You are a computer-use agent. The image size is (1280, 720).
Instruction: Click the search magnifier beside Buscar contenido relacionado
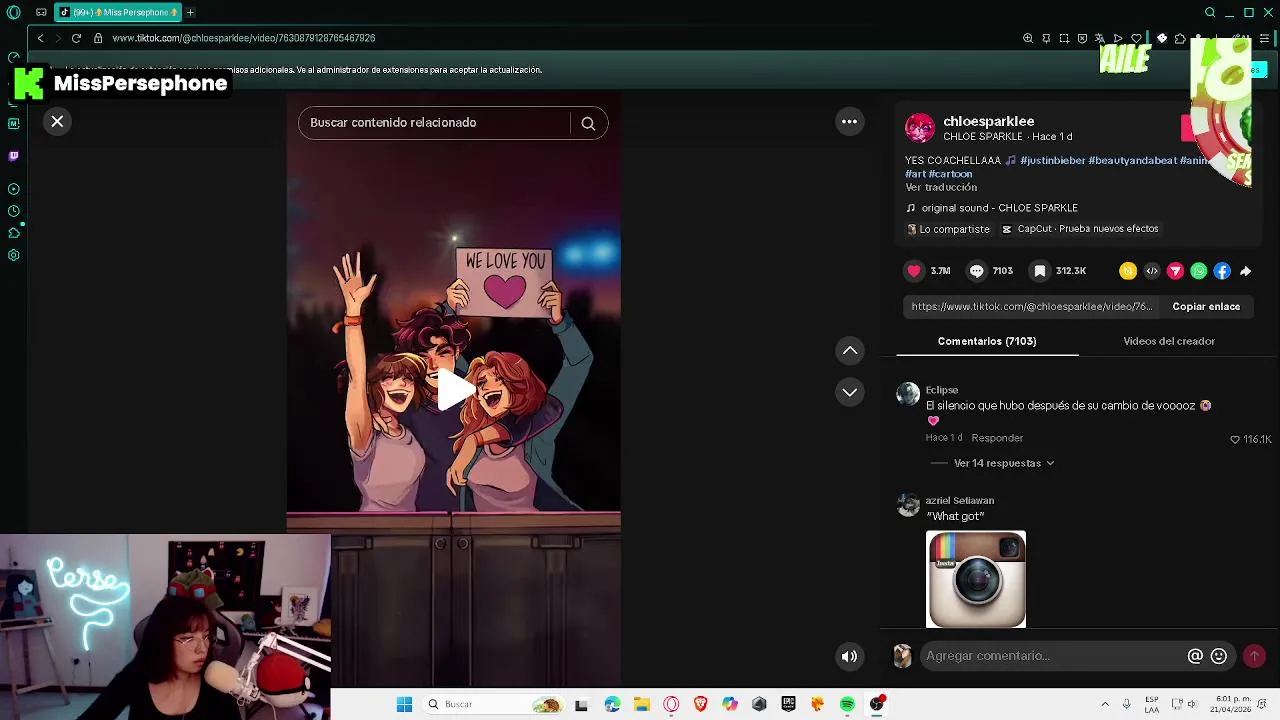pyautogui.click(x=588, y=123)
